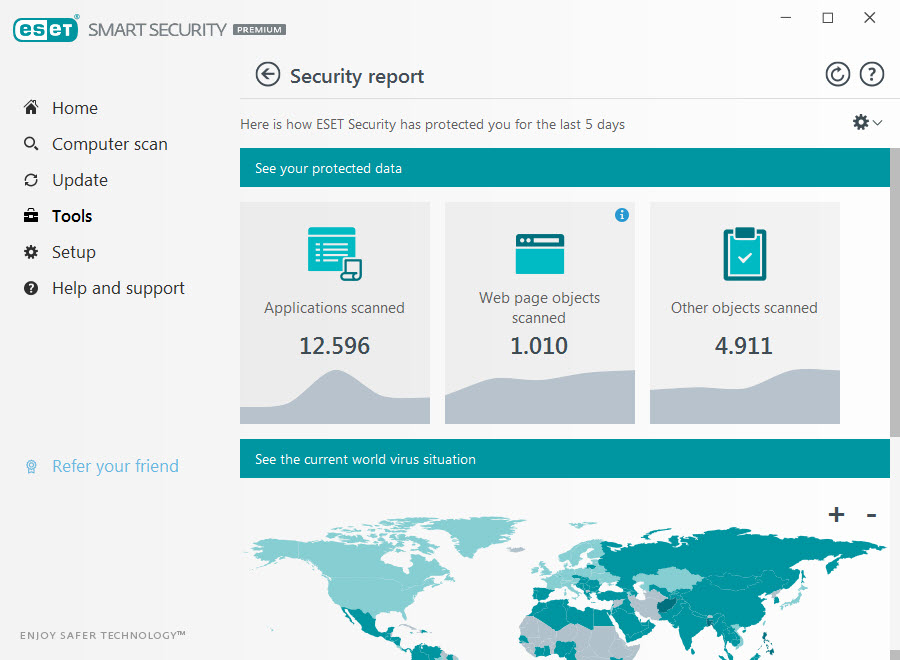Image resolution: width=900 pixels, height=660 pixels.
Task: Click the Computer scan magnifier icon
Action: 31,143
